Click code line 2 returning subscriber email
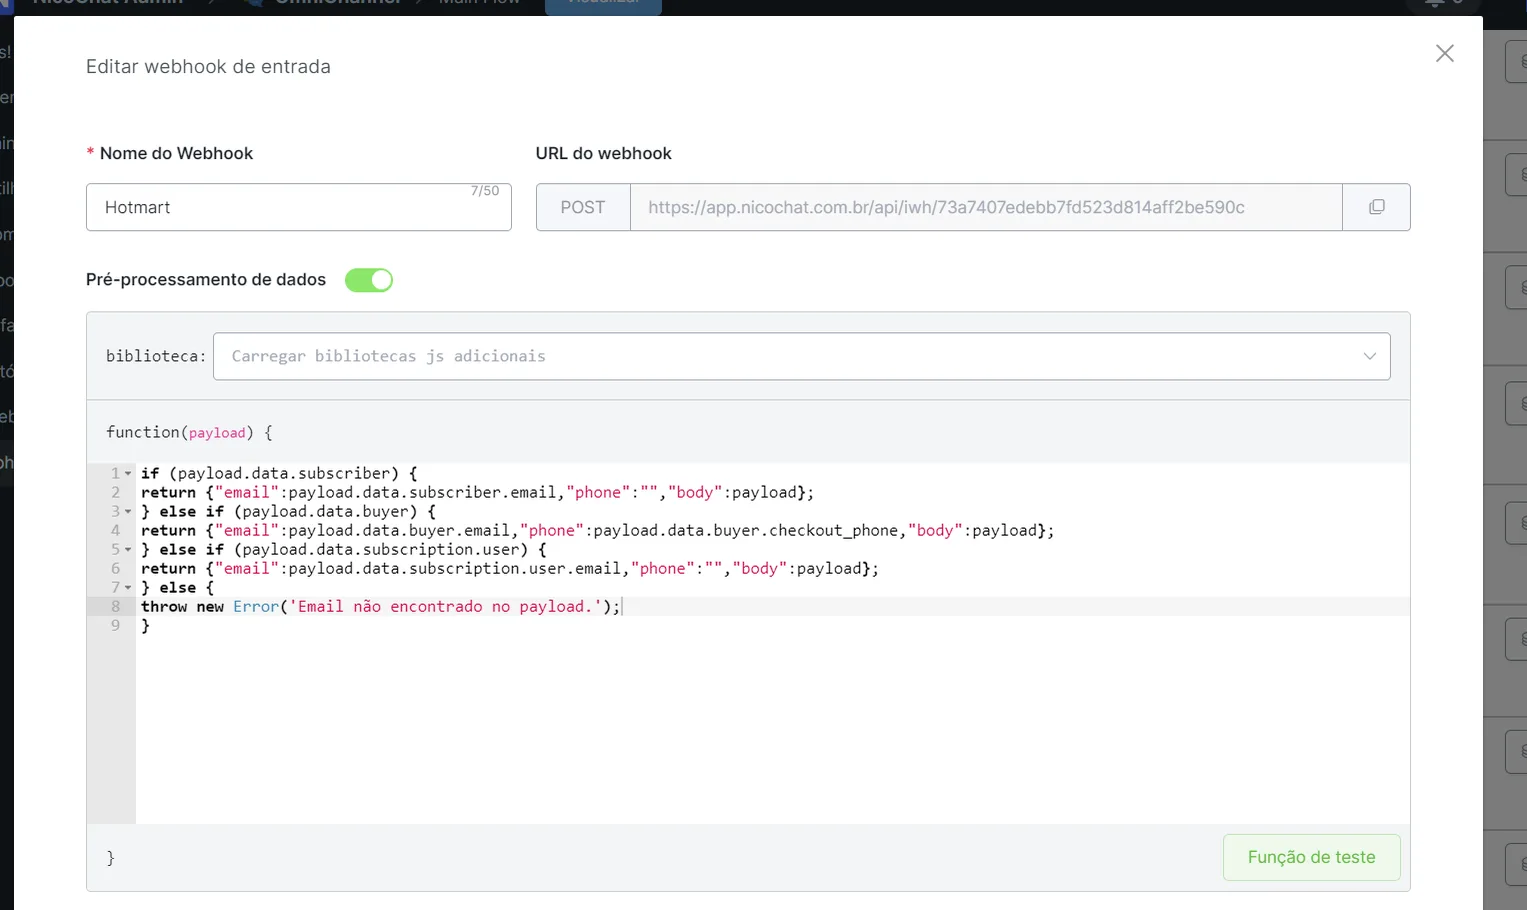Image resolution: width=1527 pixels, height=910 pixels. pos(477,492)
